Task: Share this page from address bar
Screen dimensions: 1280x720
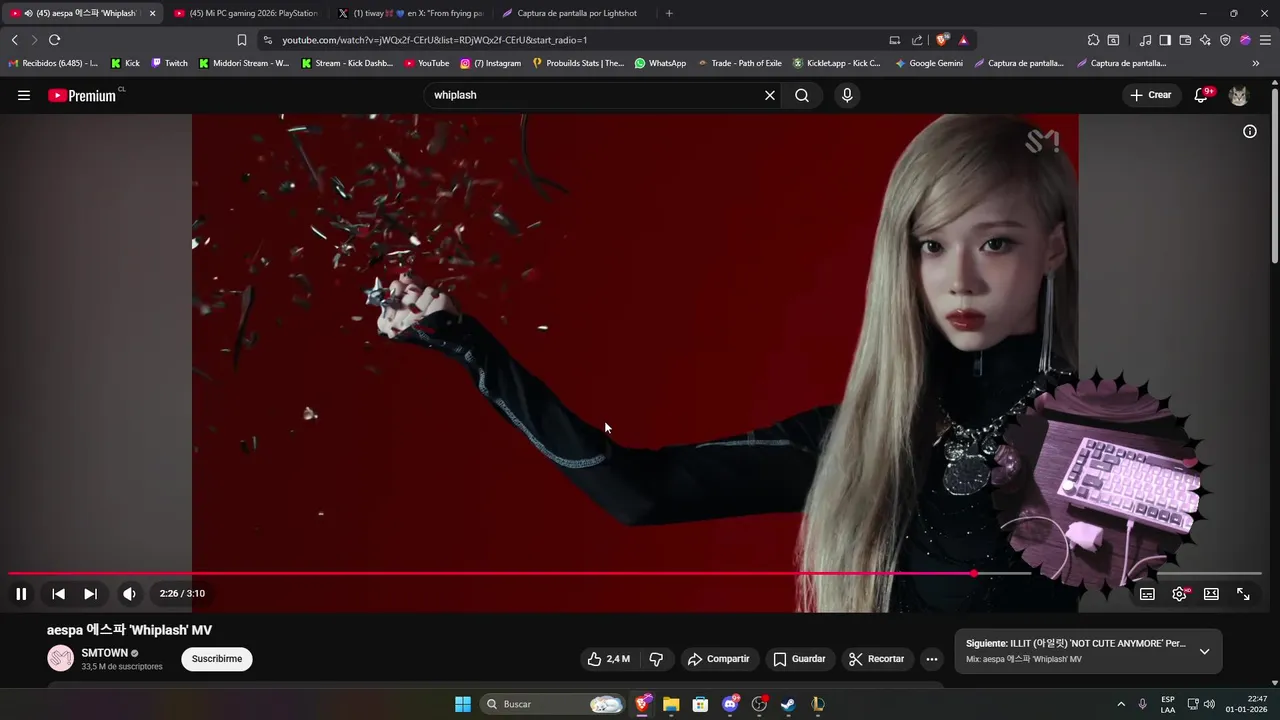Action: 917,40
